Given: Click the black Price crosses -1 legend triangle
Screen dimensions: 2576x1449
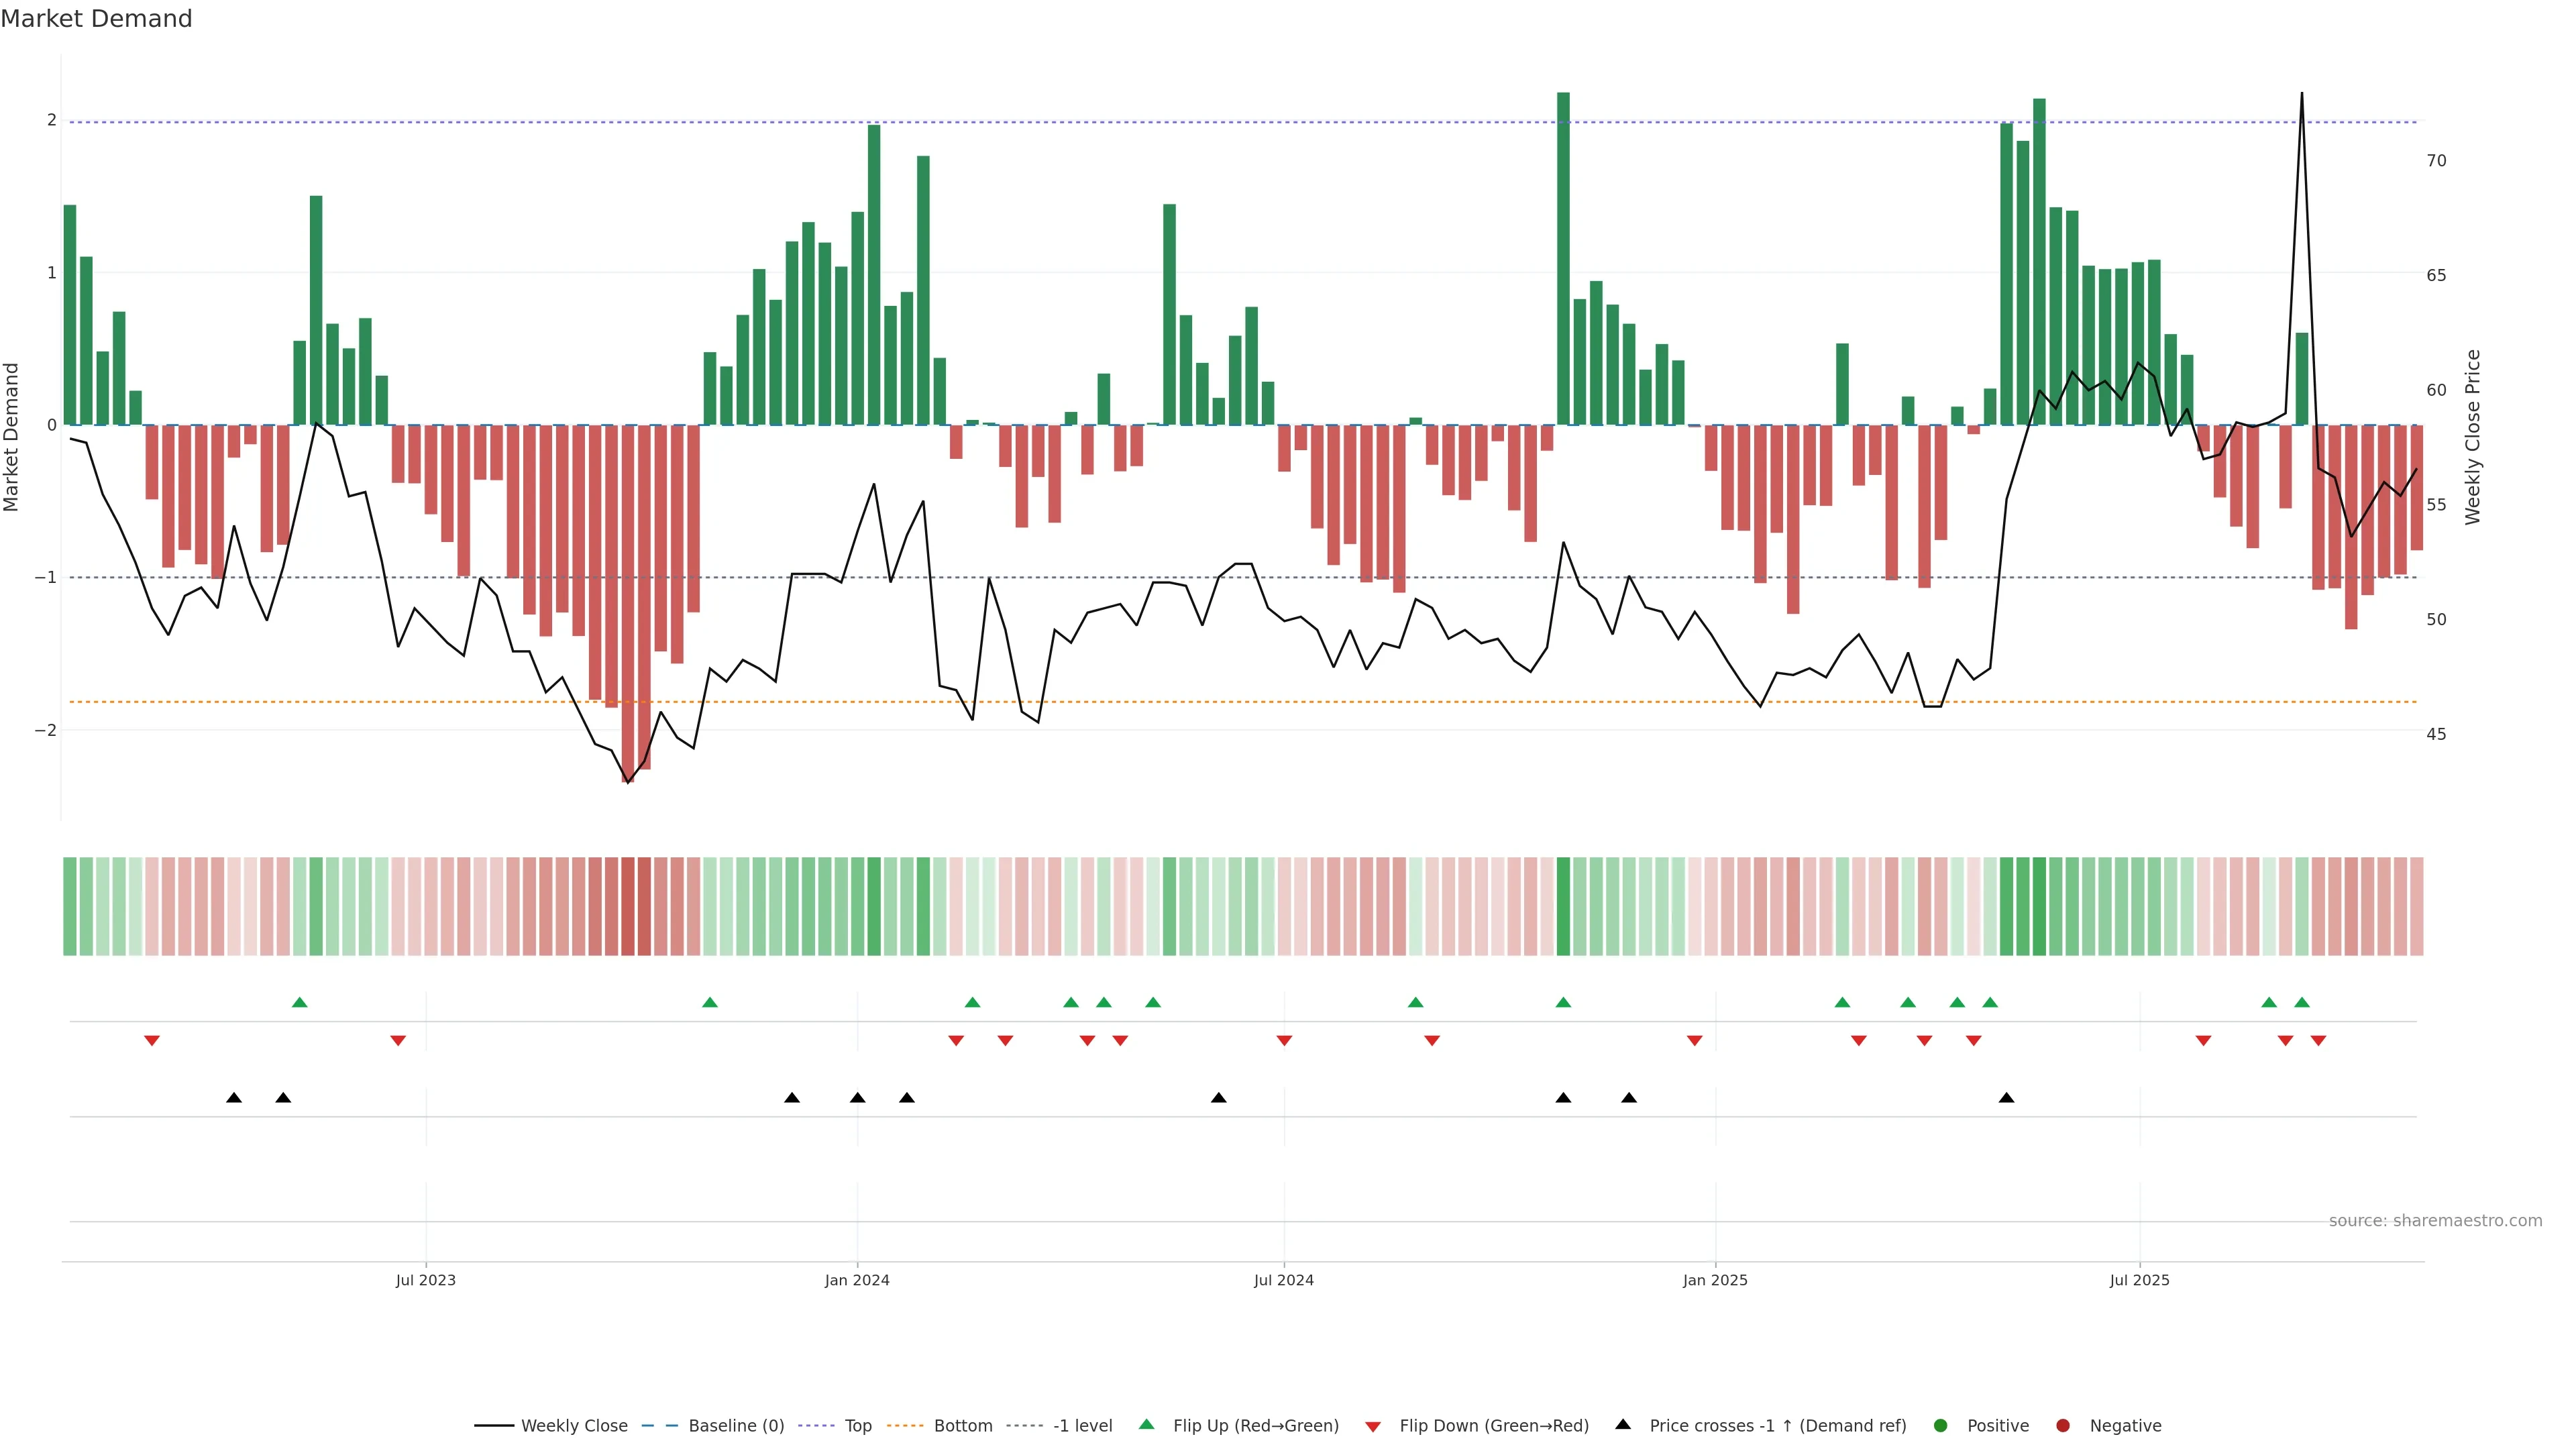Looking at the screenshot, I should 1623,1424.
